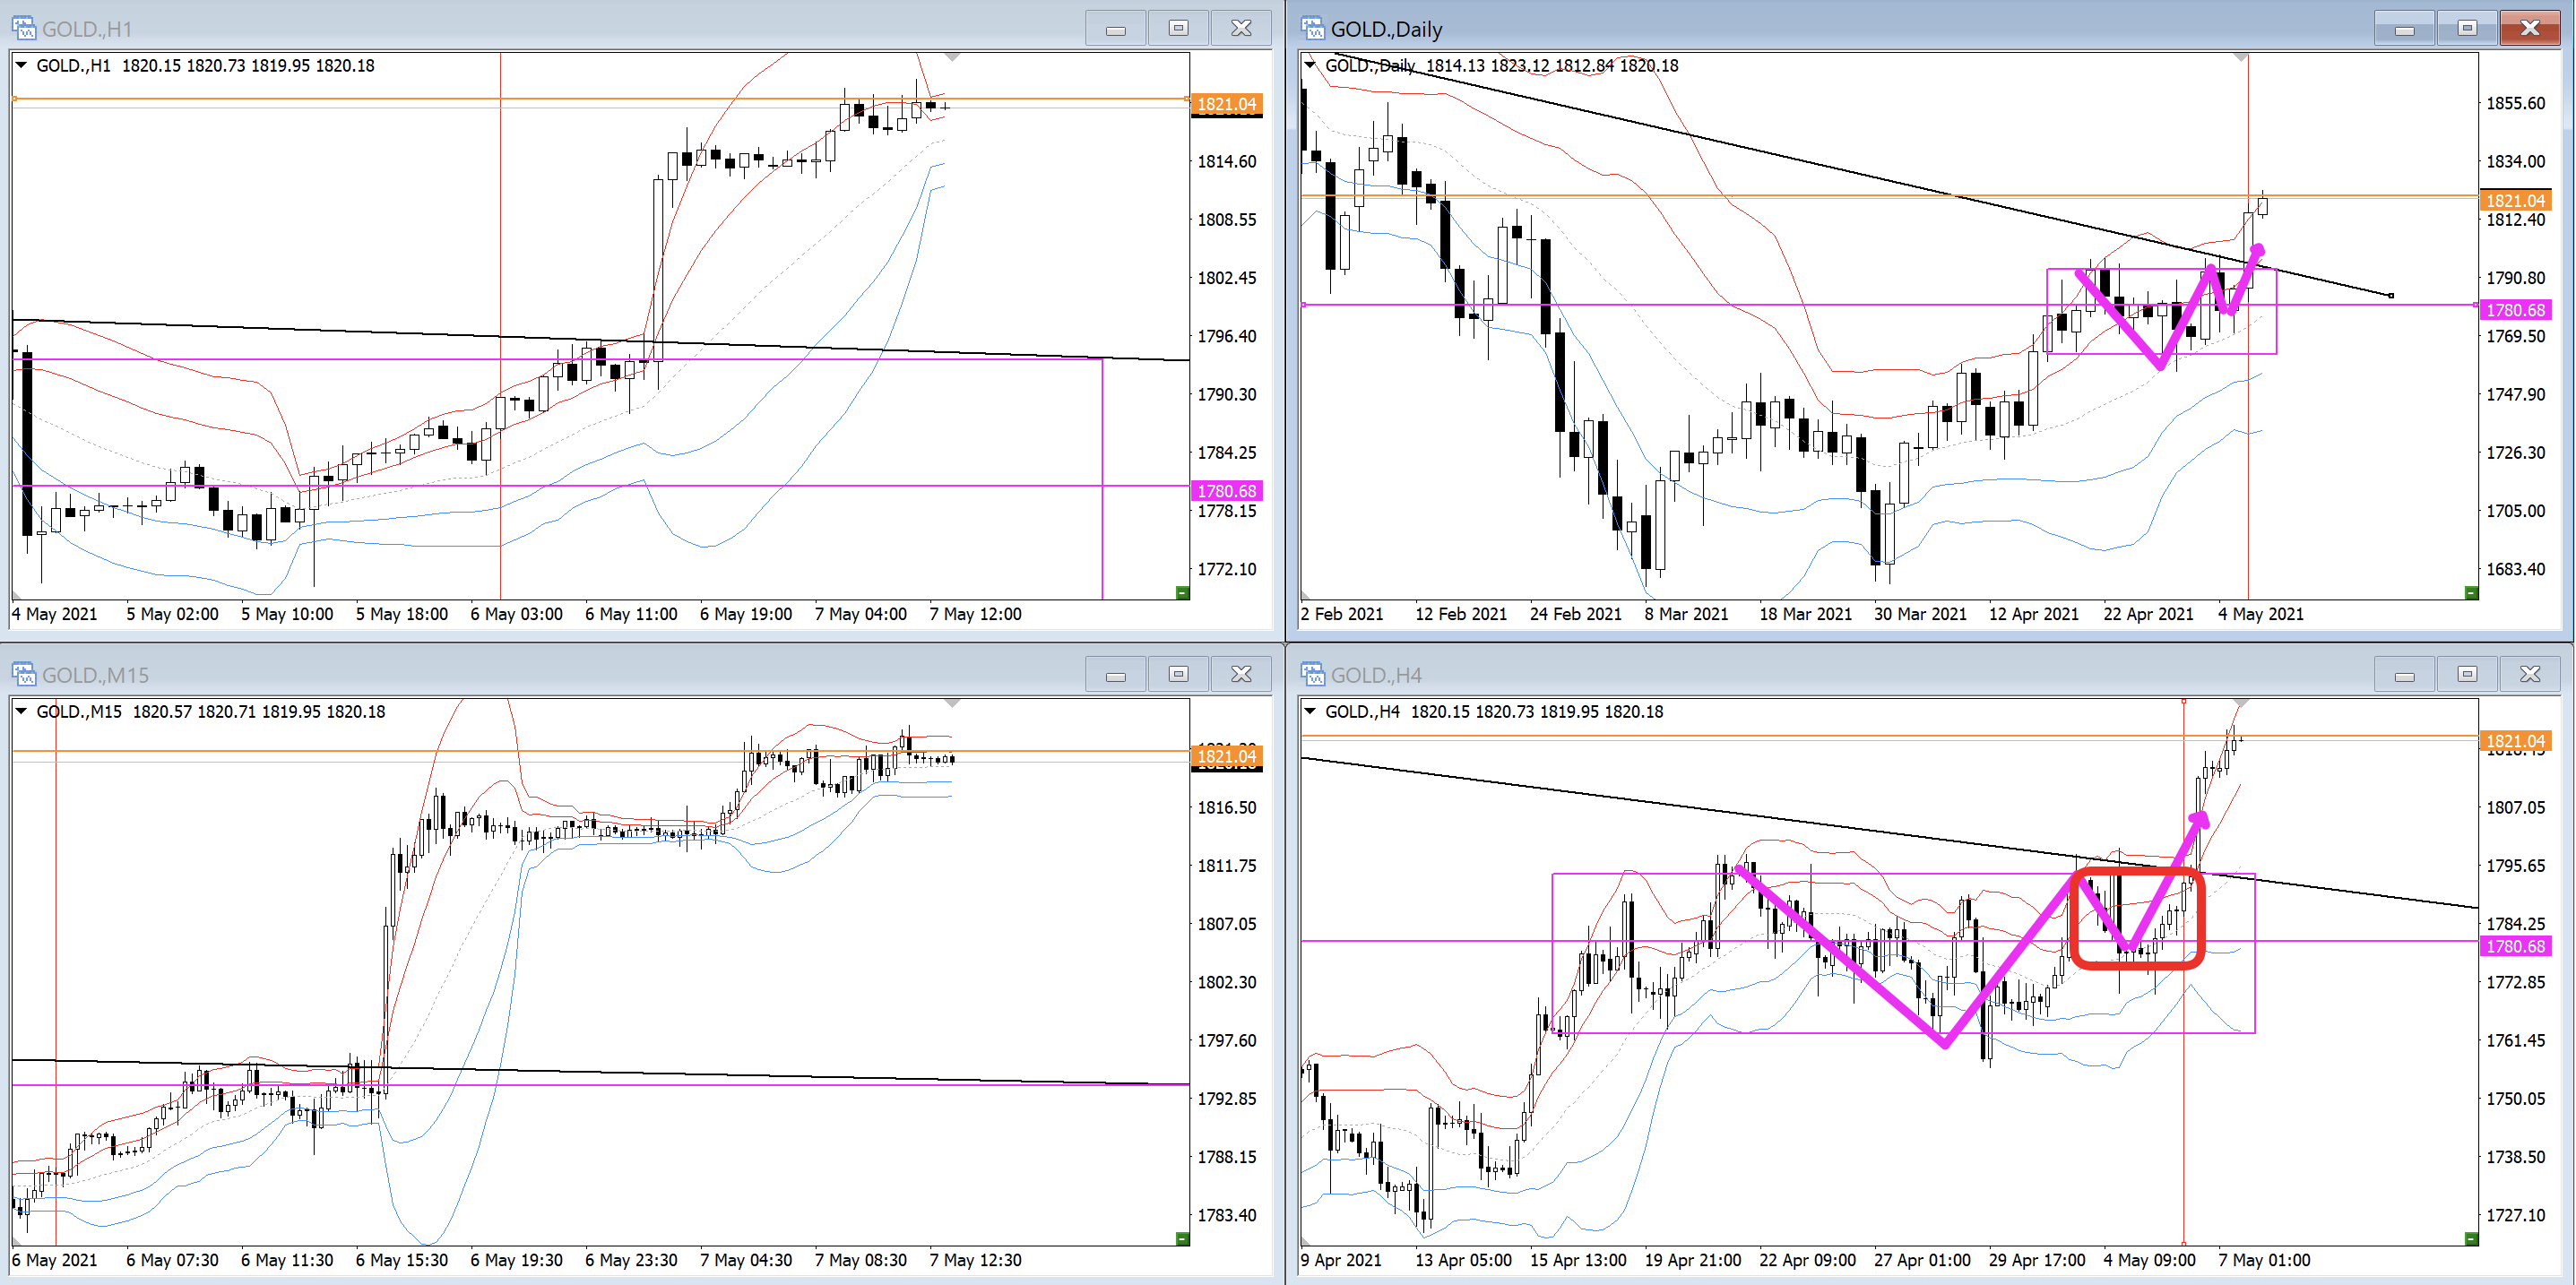Image resolution: width=2576 pixels, height=1285 pixels.
Task: Click the GOLD H4 chart window icon
Action: click(1312, 674)
